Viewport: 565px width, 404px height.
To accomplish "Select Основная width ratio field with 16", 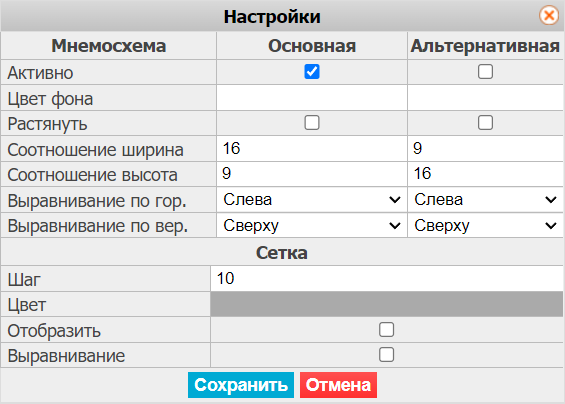I will click(x=312, y=148).
